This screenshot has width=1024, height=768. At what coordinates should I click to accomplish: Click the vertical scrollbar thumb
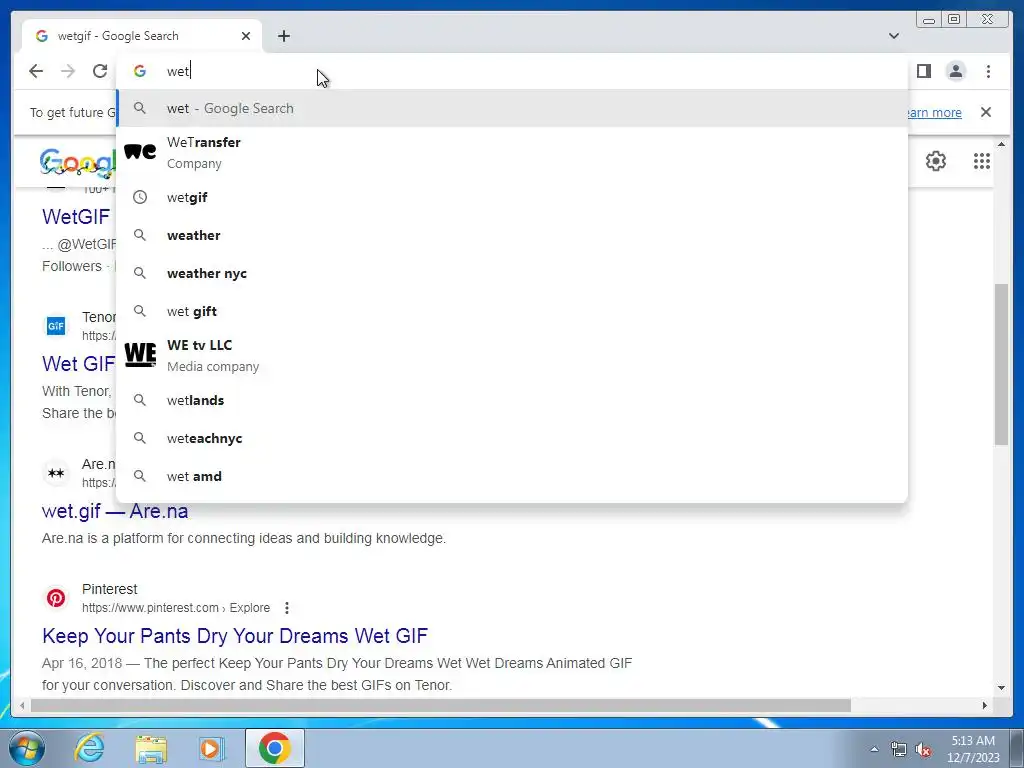pyautogui.click(x=1001, y=364)
